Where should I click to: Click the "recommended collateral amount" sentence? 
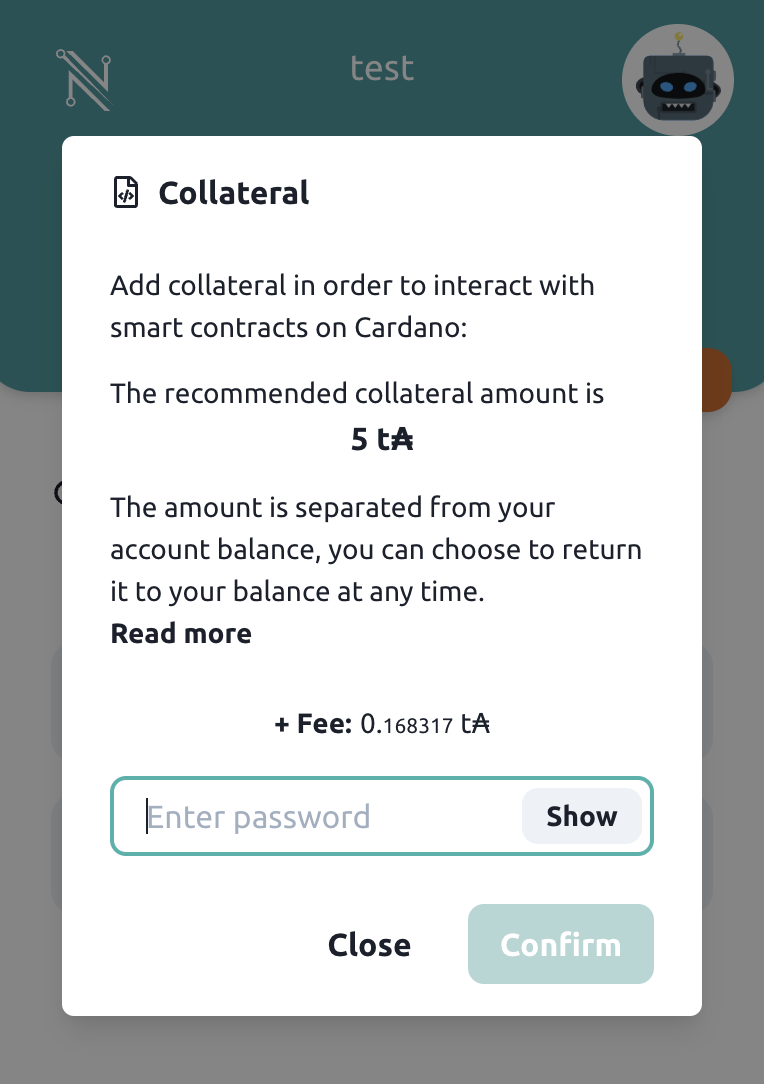357,393
